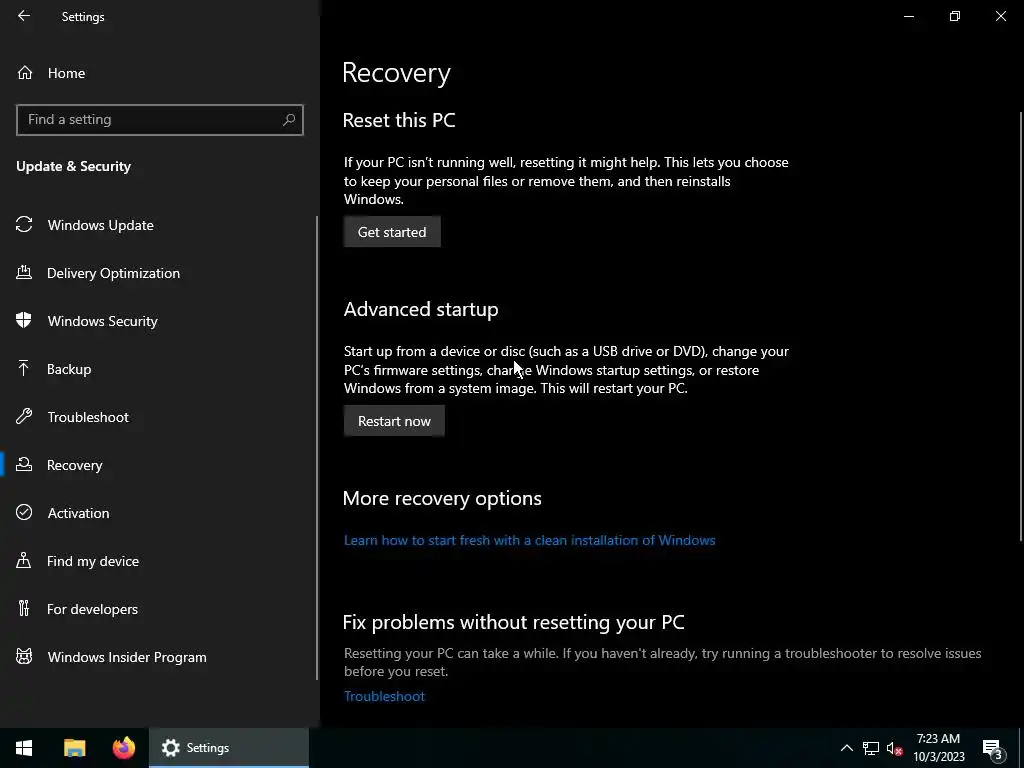Click the Find a setting search box
Viewport: 1024px width, 768px height.
159,120
